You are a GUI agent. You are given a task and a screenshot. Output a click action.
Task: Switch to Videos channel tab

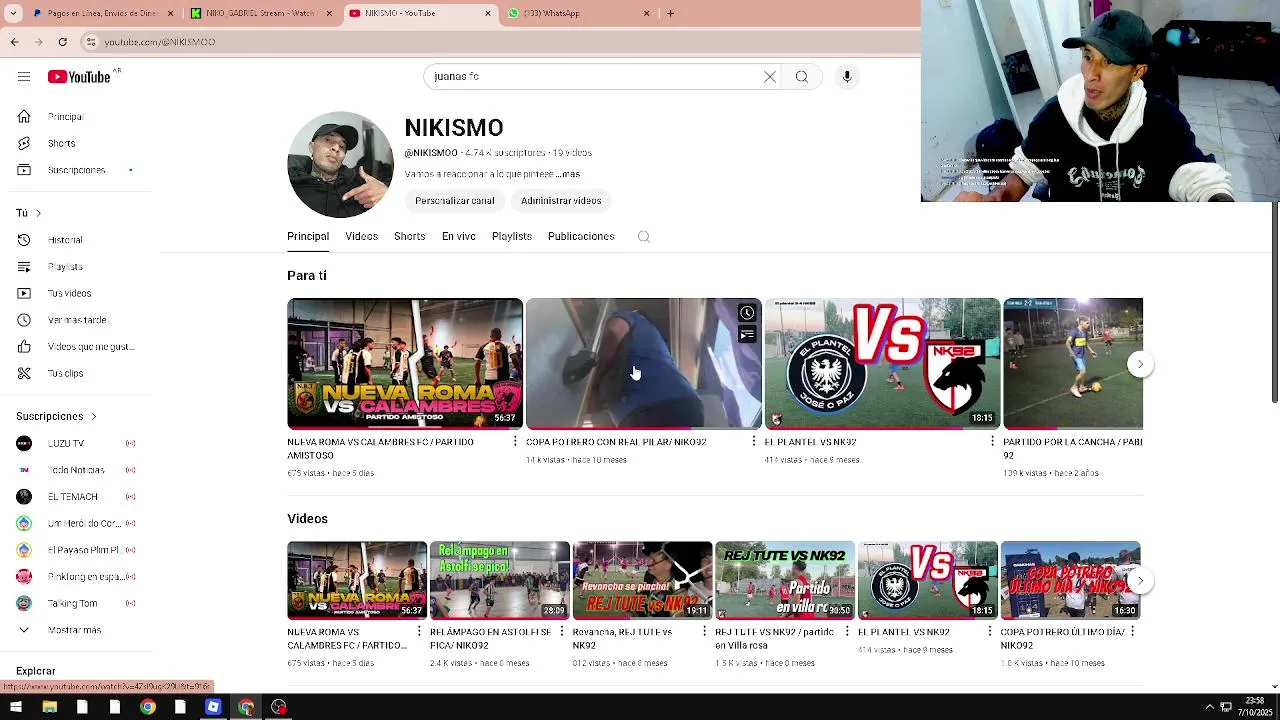click(x=361, y=237)
